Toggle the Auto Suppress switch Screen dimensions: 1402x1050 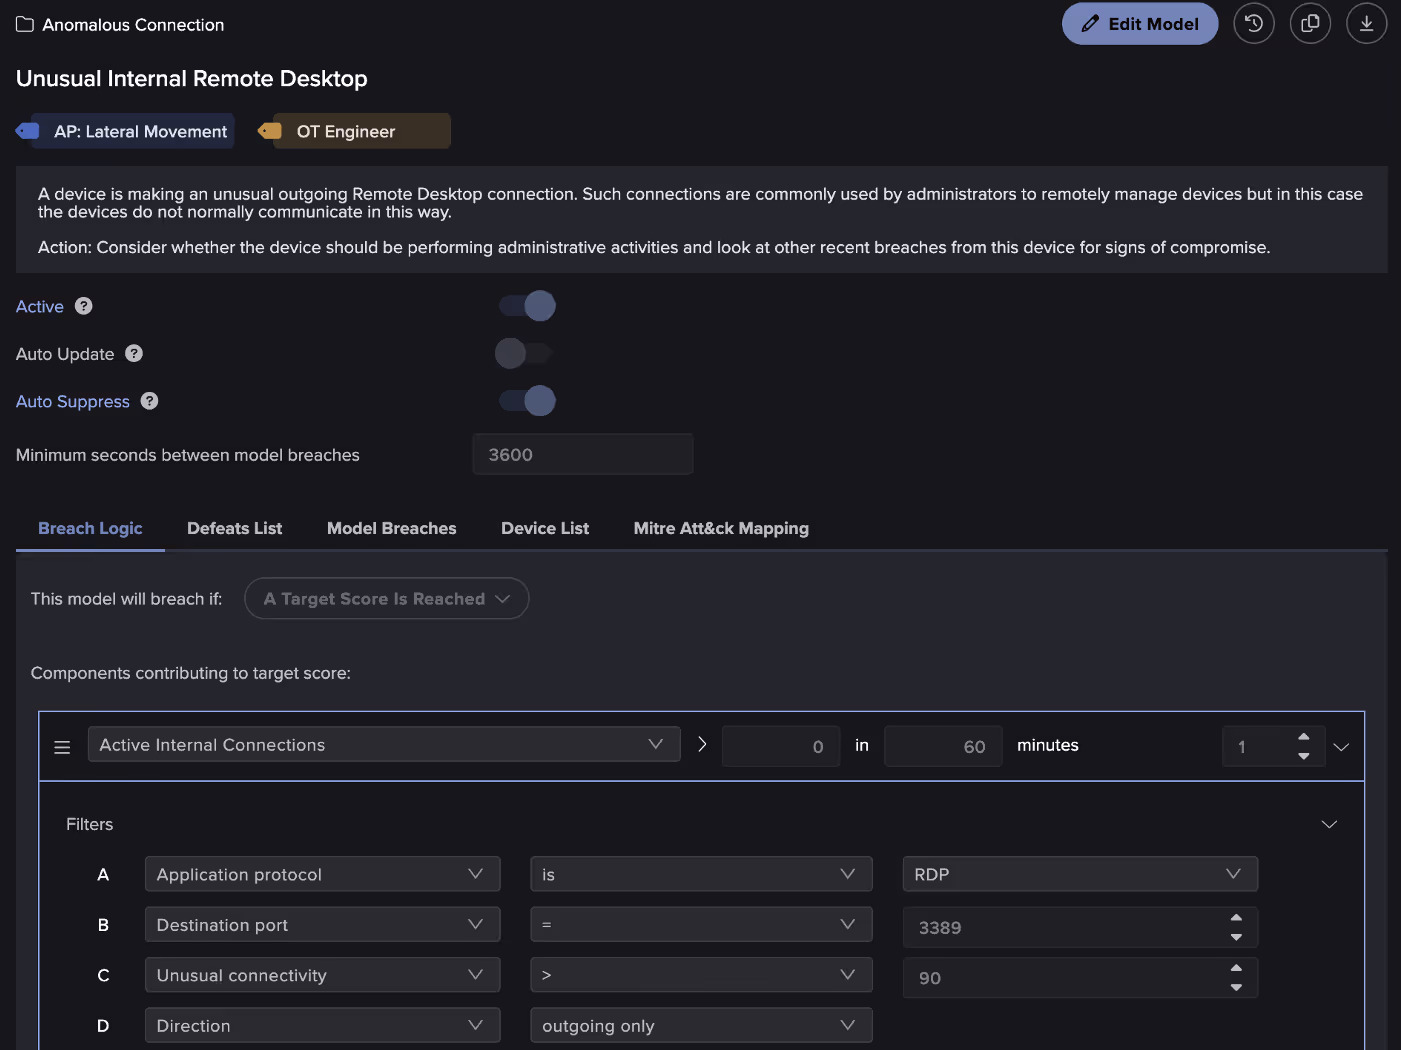527,401
